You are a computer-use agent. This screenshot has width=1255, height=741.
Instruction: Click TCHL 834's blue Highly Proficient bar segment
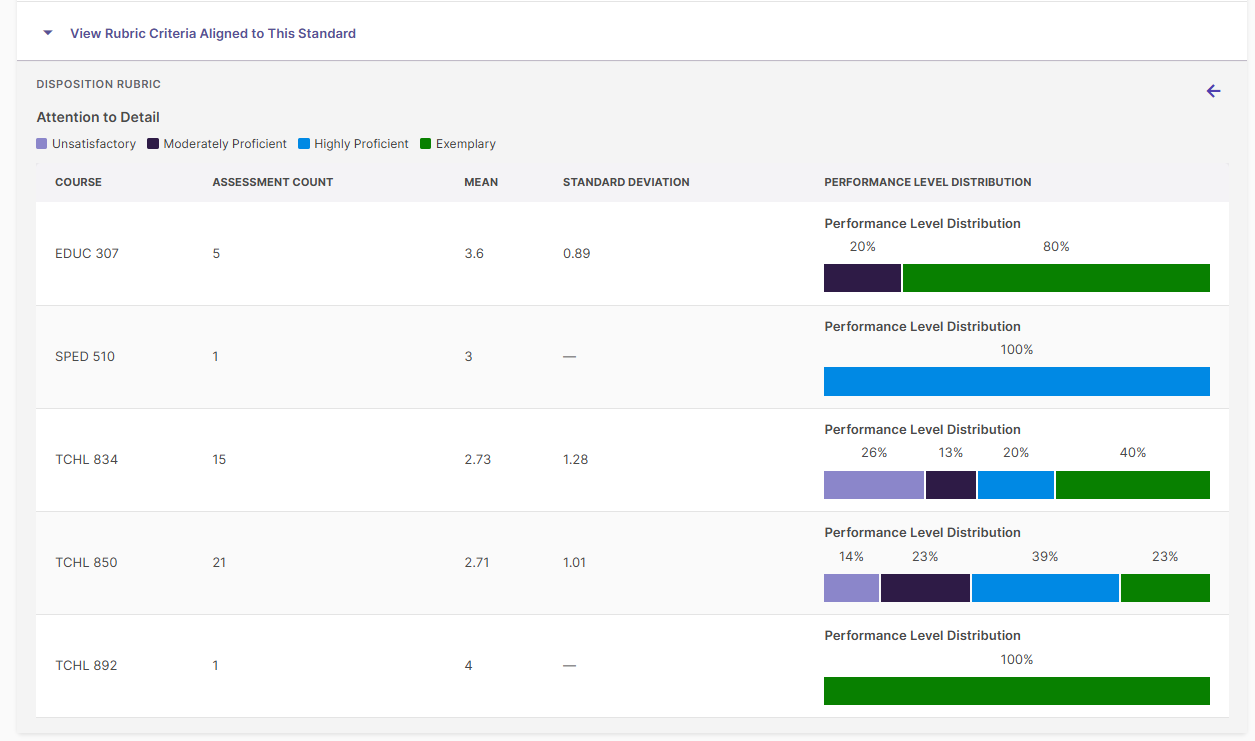1016,485
